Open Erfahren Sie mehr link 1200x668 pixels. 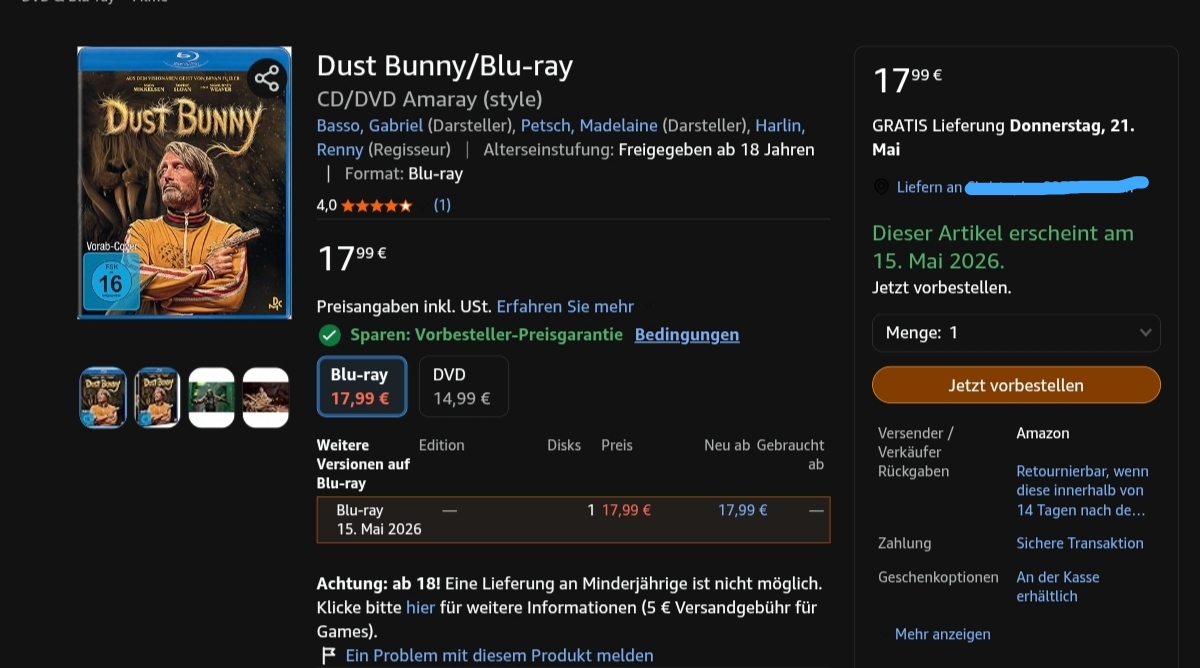pos(565,306)
